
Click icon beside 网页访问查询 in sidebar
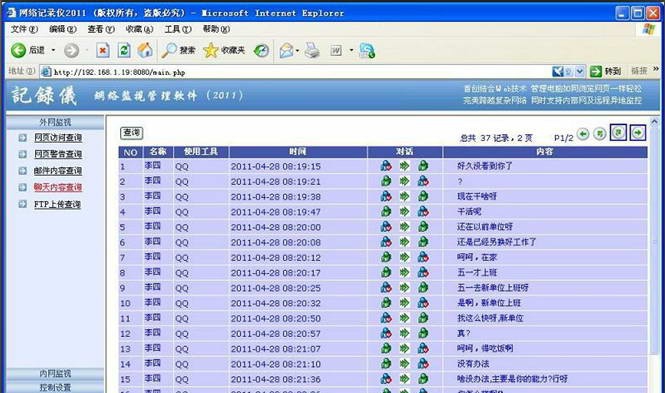click(x=22, y=137)
